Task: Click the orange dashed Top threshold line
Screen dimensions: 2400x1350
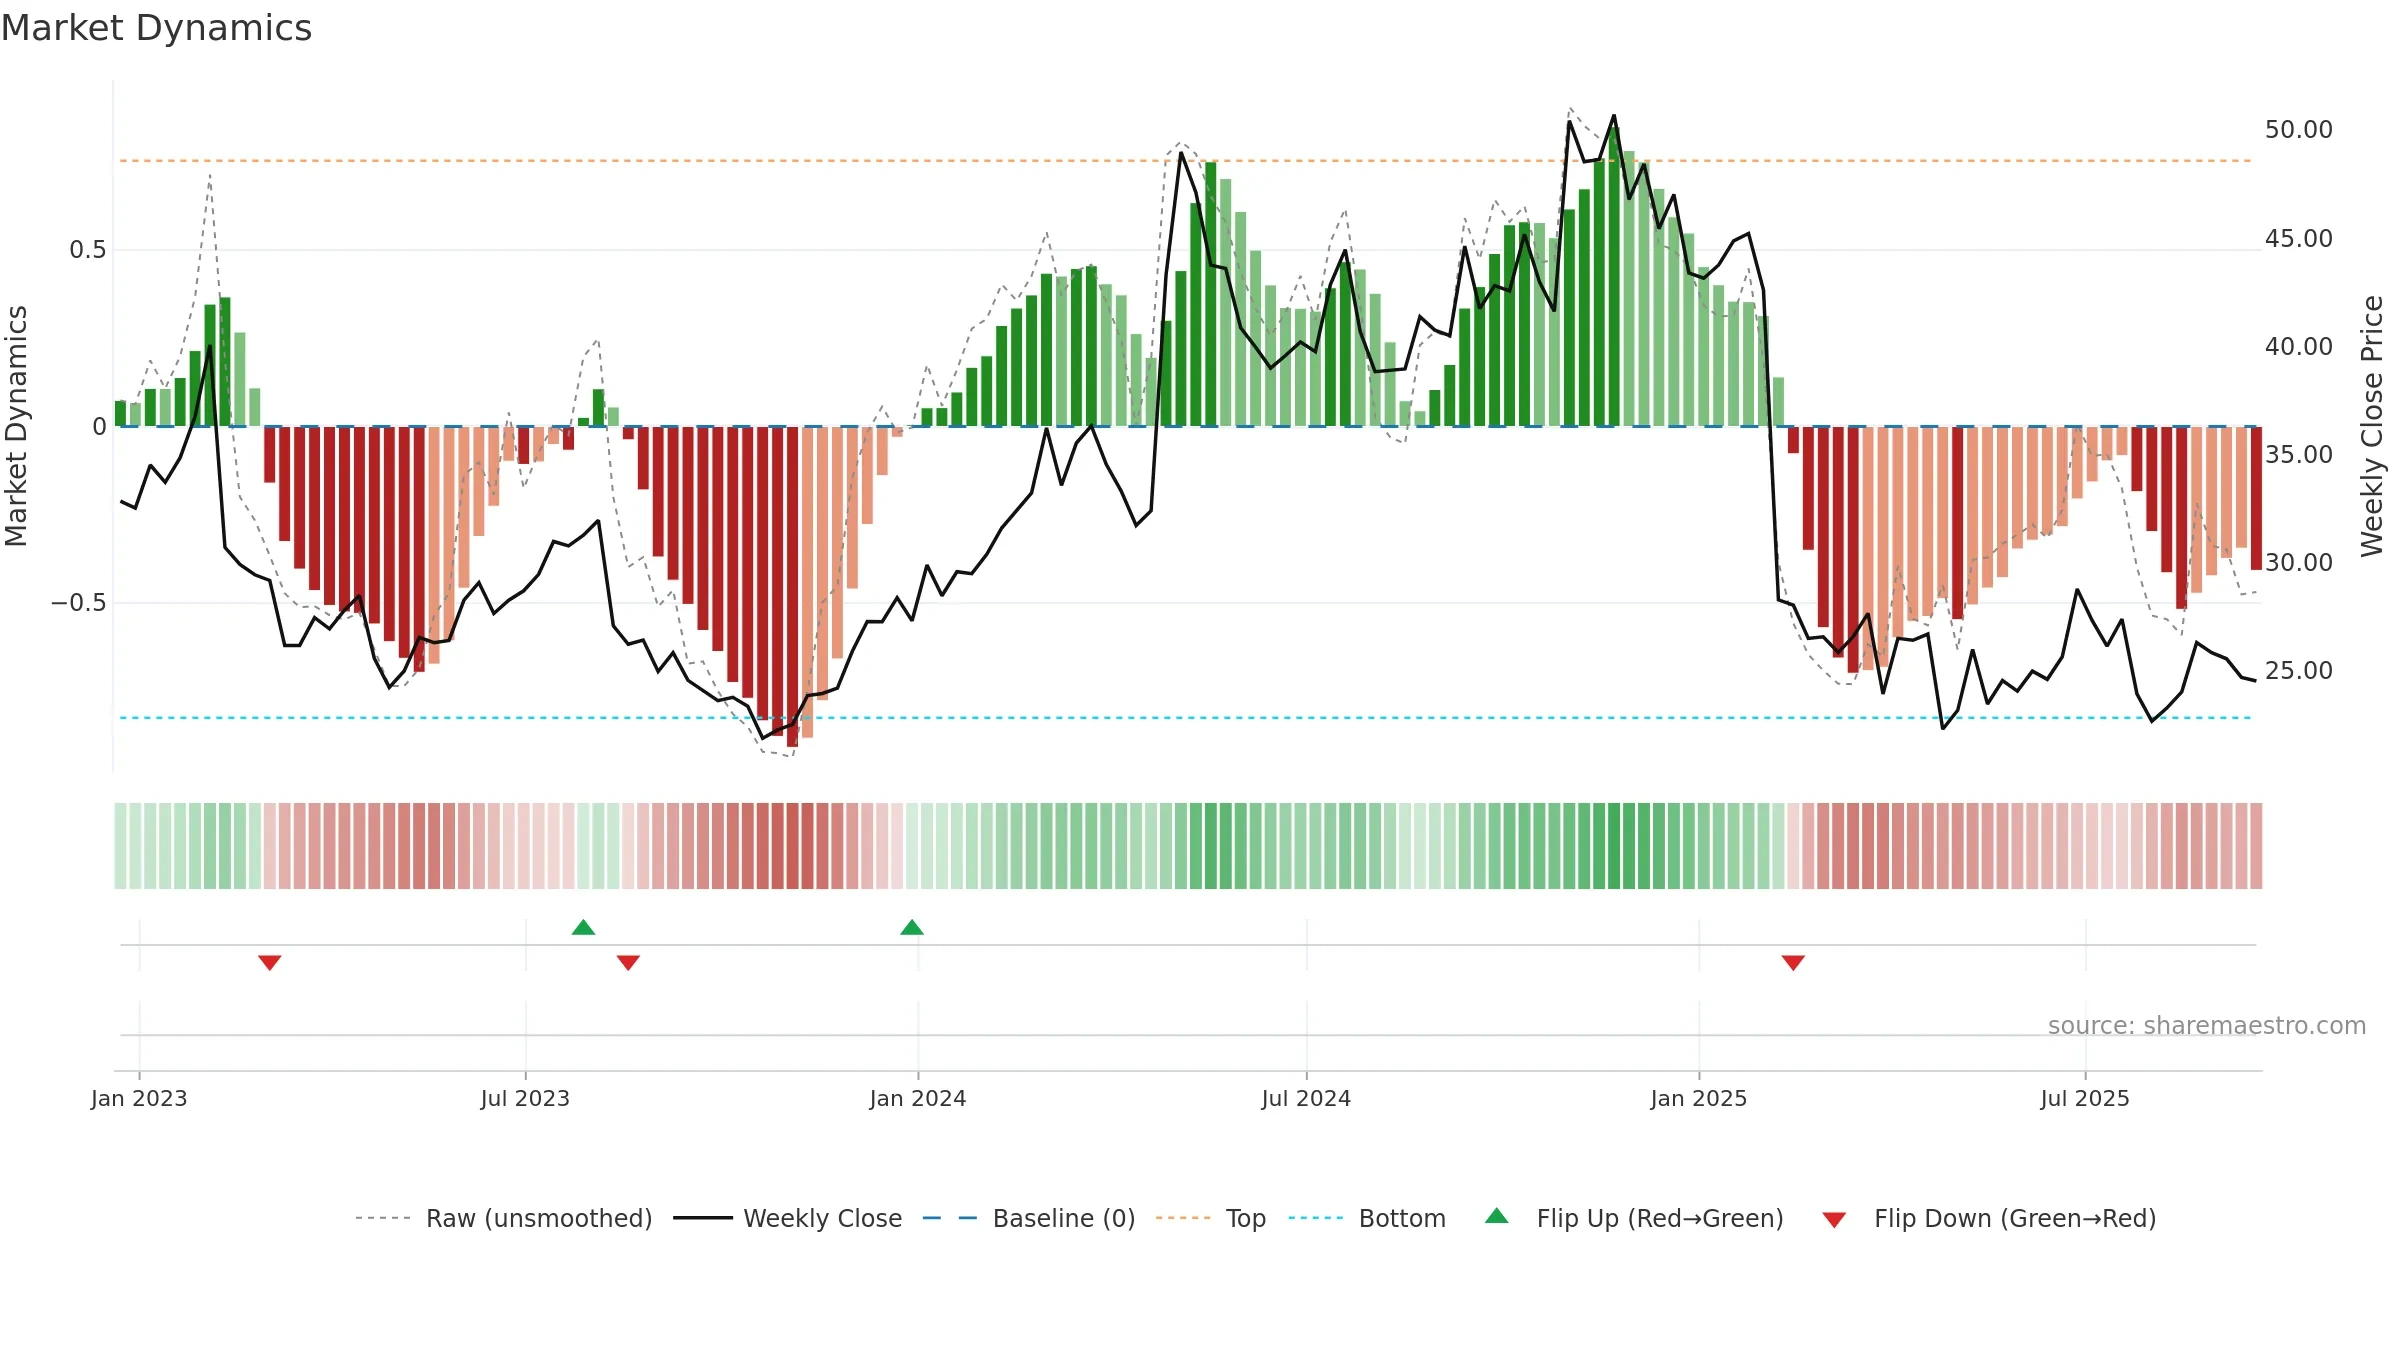Action: [x=1185, y=161]
